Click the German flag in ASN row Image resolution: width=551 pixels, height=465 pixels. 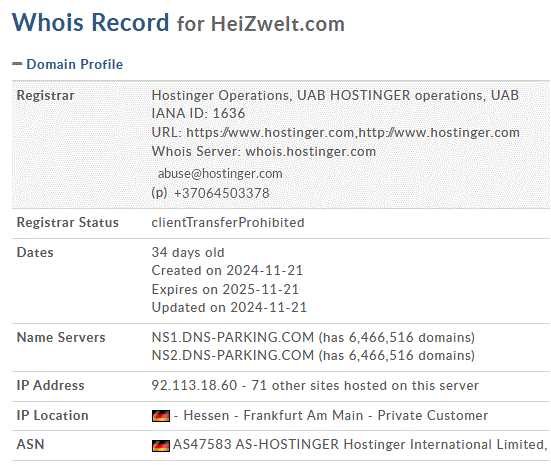tap(161, 445)
